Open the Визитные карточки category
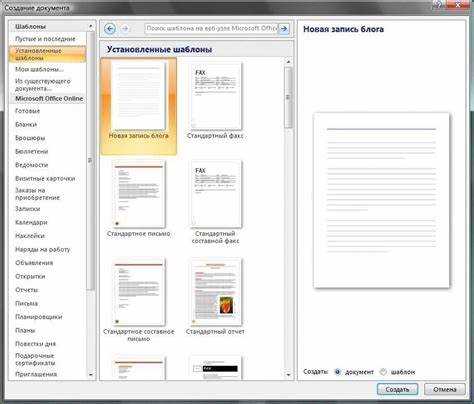 point(45,179)
